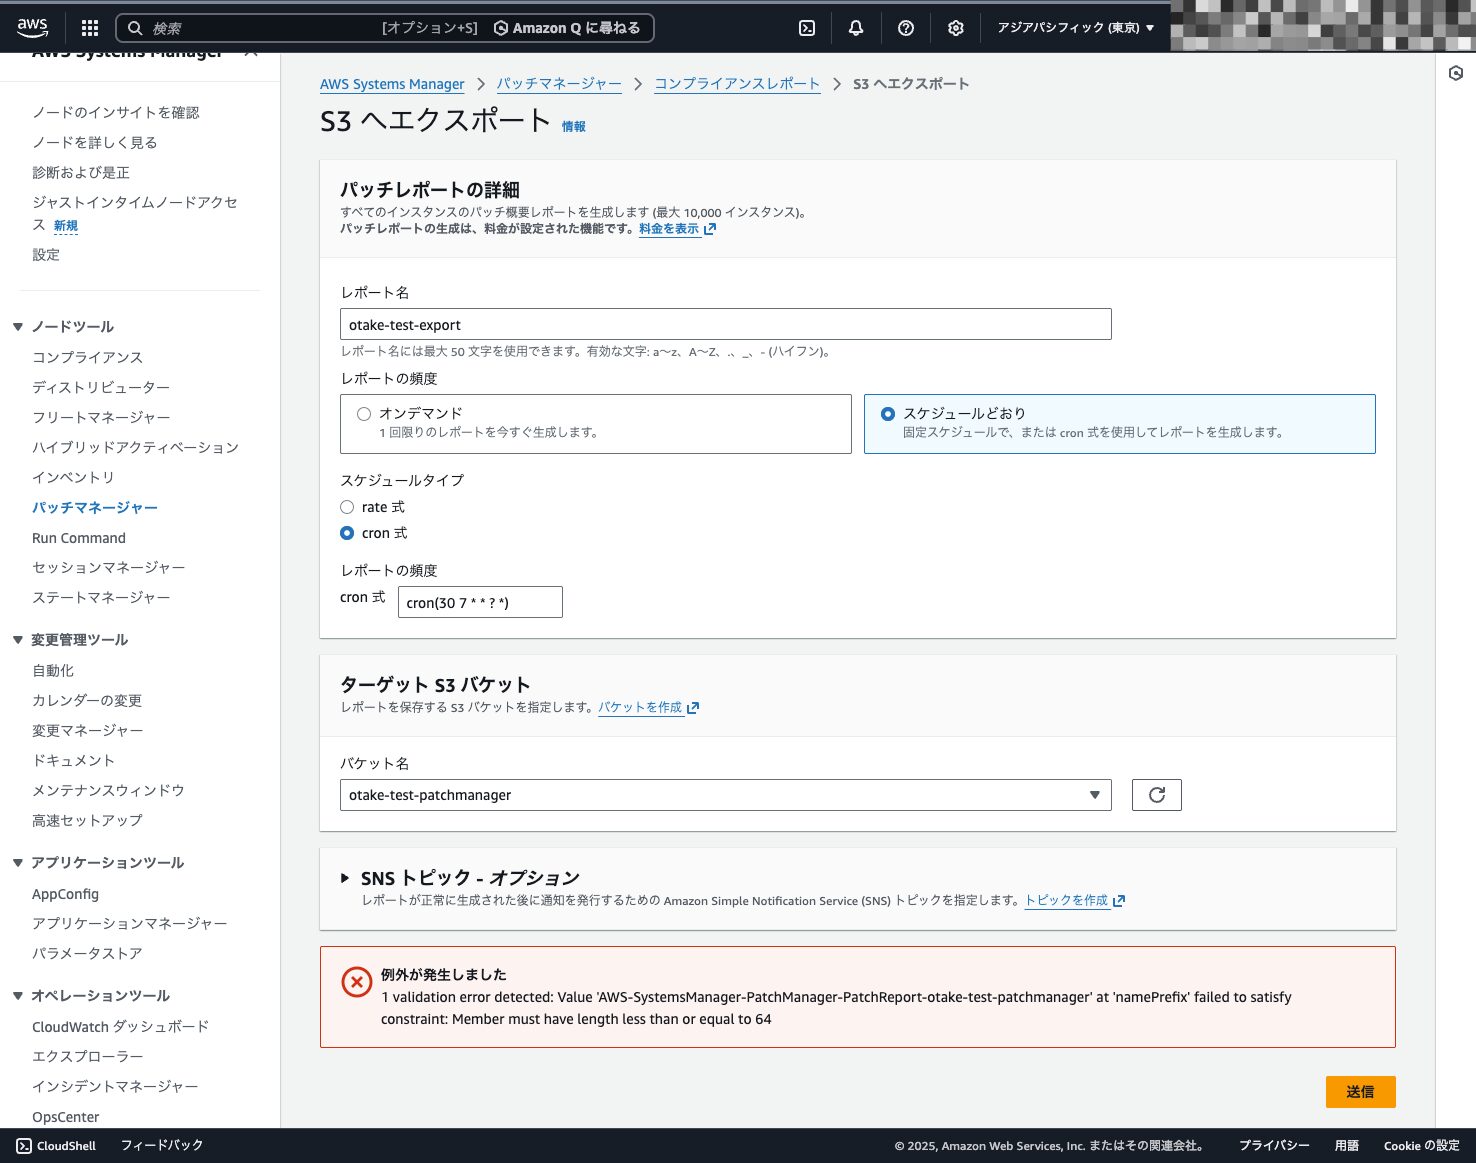Screen dimensions: 1476x1163
Task: Click the レポート名 text field
Action: (x=725, y=324)
